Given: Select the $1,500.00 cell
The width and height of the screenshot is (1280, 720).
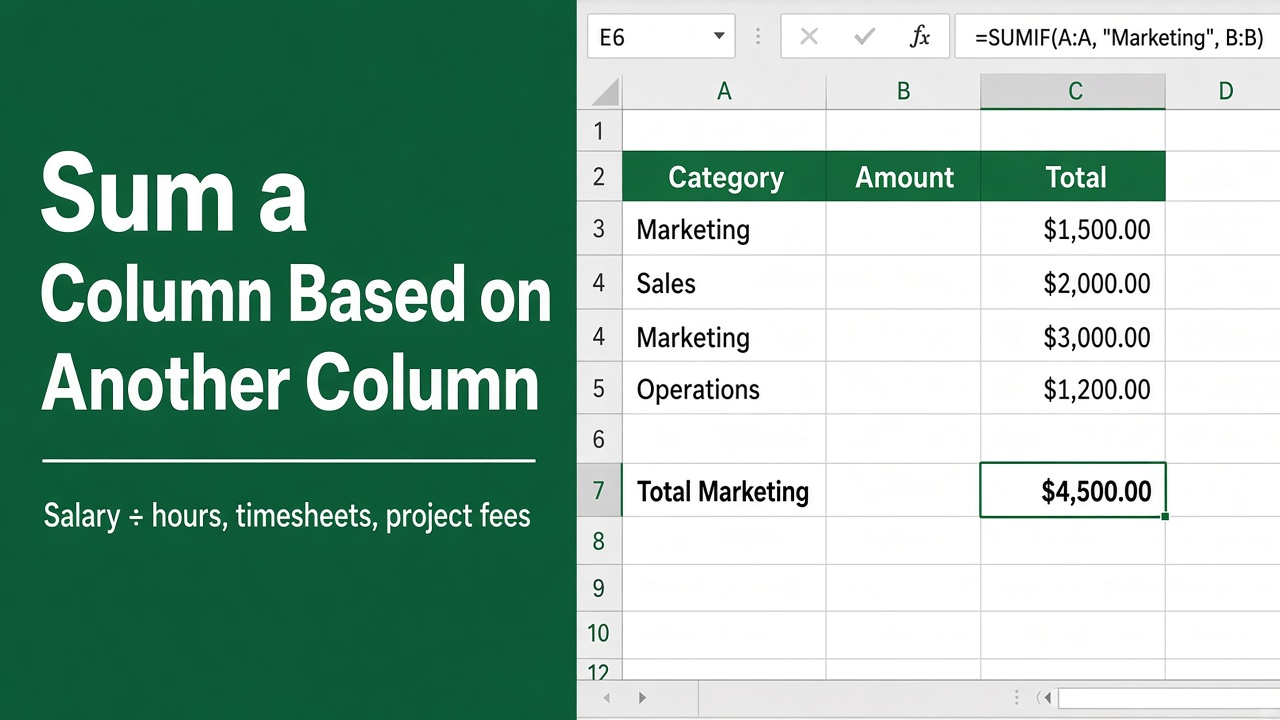Looking at the screenshot, I should point(1074,229).
